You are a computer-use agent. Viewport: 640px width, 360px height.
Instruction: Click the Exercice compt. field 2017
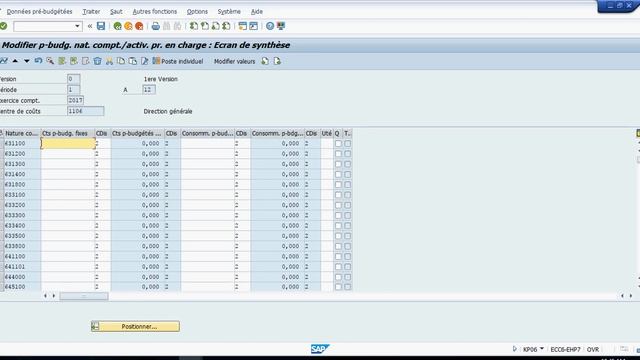point(76,100)
